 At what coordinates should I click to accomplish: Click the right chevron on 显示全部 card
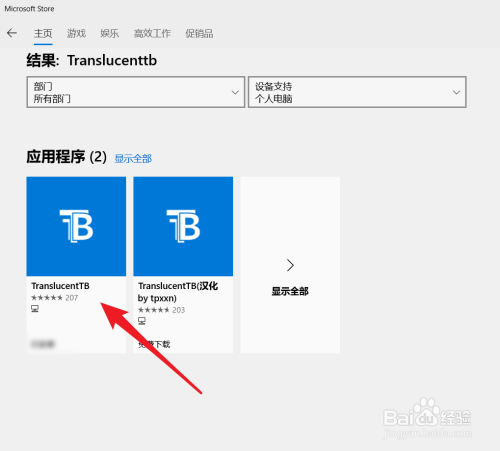click(290, 265)
